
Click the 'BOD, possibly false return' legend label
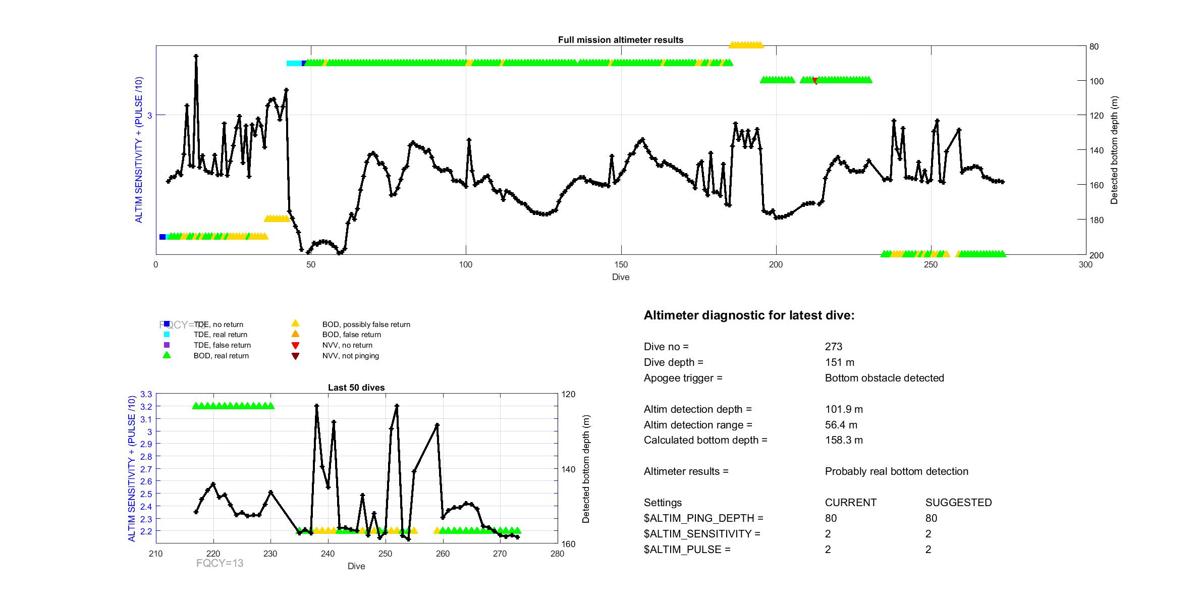[366, 324]
